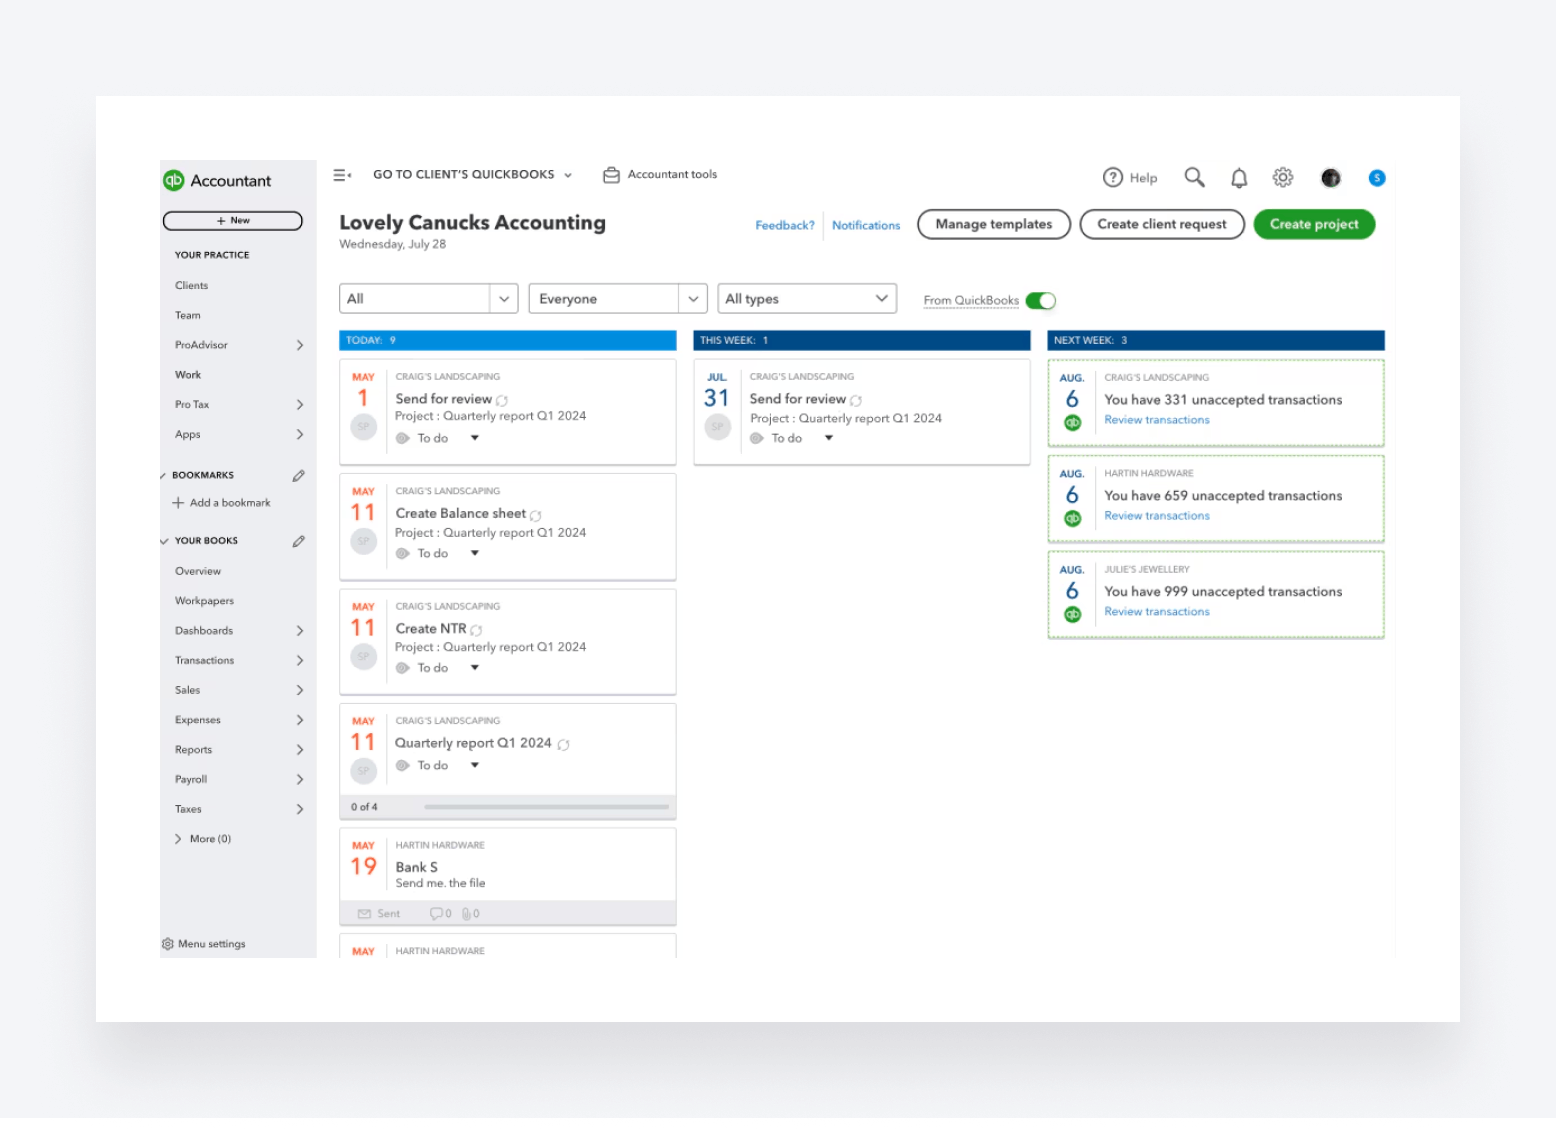Open the notifications bell icon
The image size is (1556, 1130).
coord(1239,178)
